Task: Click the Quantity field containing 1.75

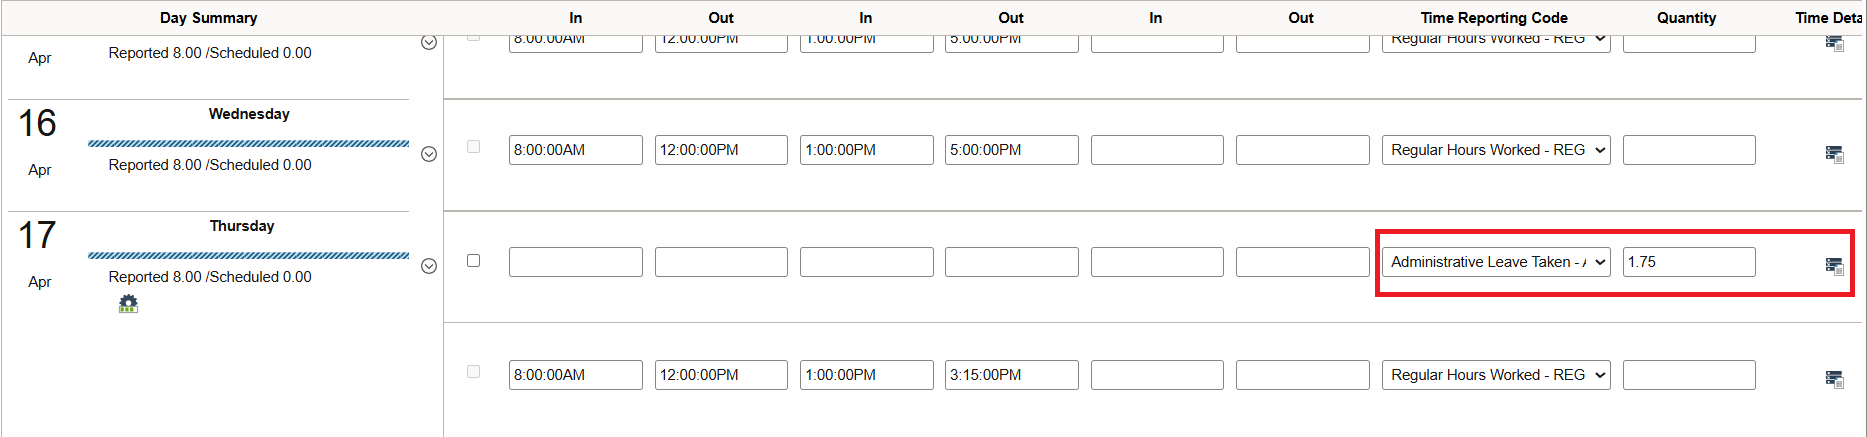Action: click(1689, 262)
